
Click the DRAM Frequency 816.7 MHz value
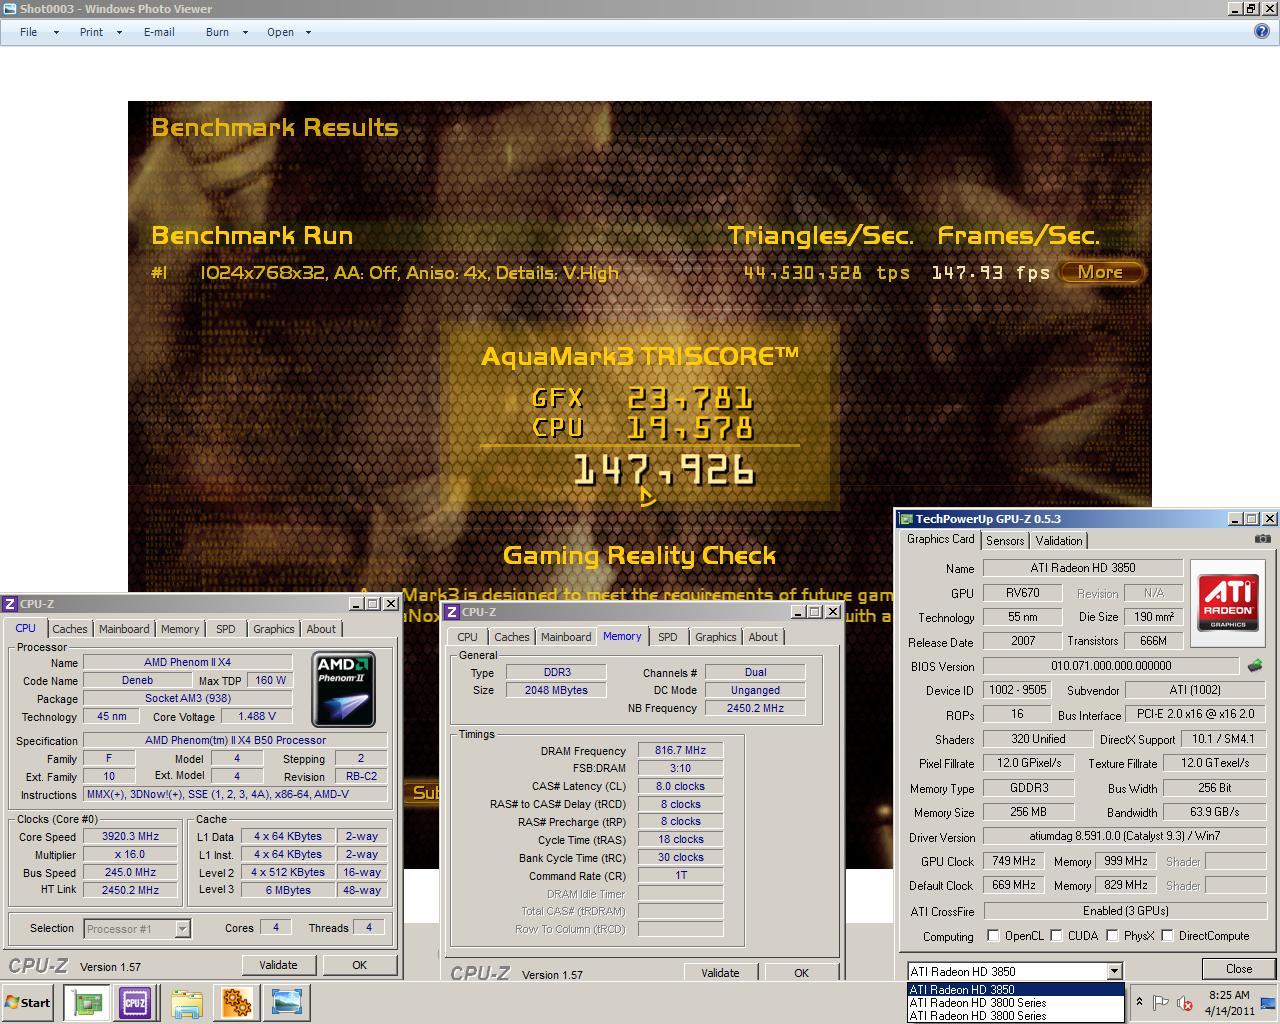click(x=680, y=750)
